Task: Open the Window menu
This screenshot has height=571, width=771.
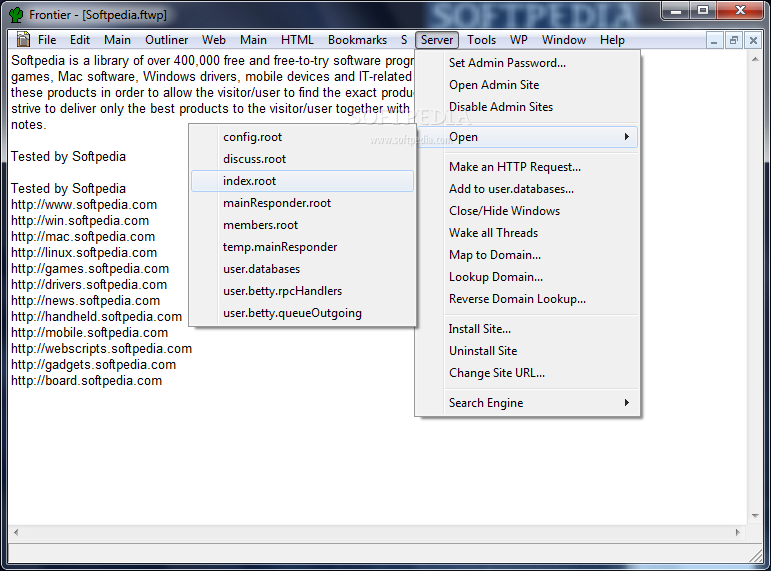Action: pos(563,40)
